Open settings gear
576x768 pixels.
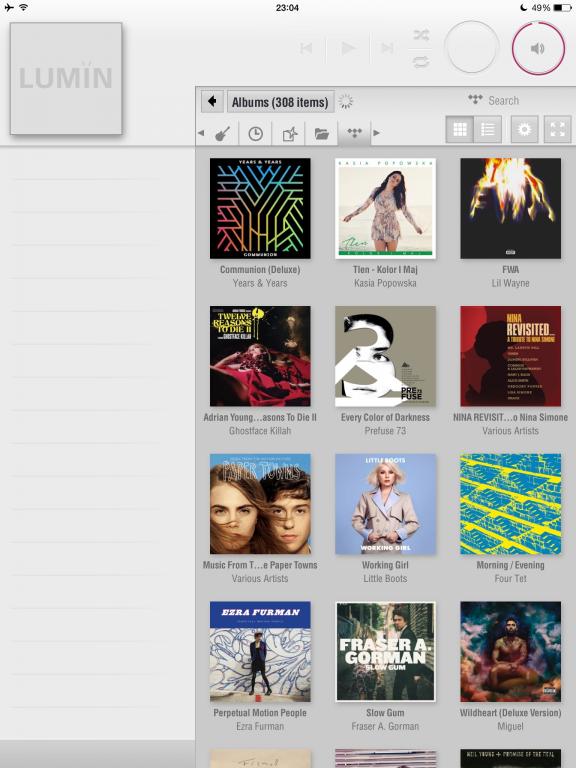(525, 129)
